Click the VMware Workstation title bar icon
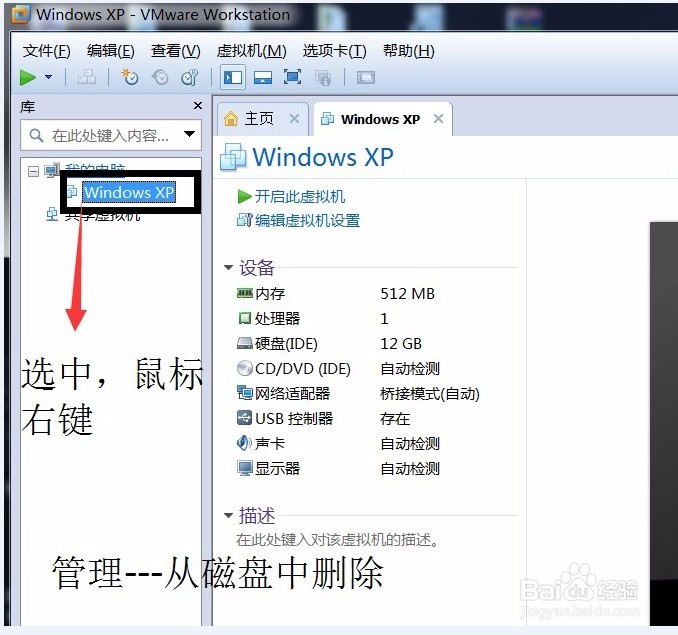678x635 pixels. pos(21,15)
